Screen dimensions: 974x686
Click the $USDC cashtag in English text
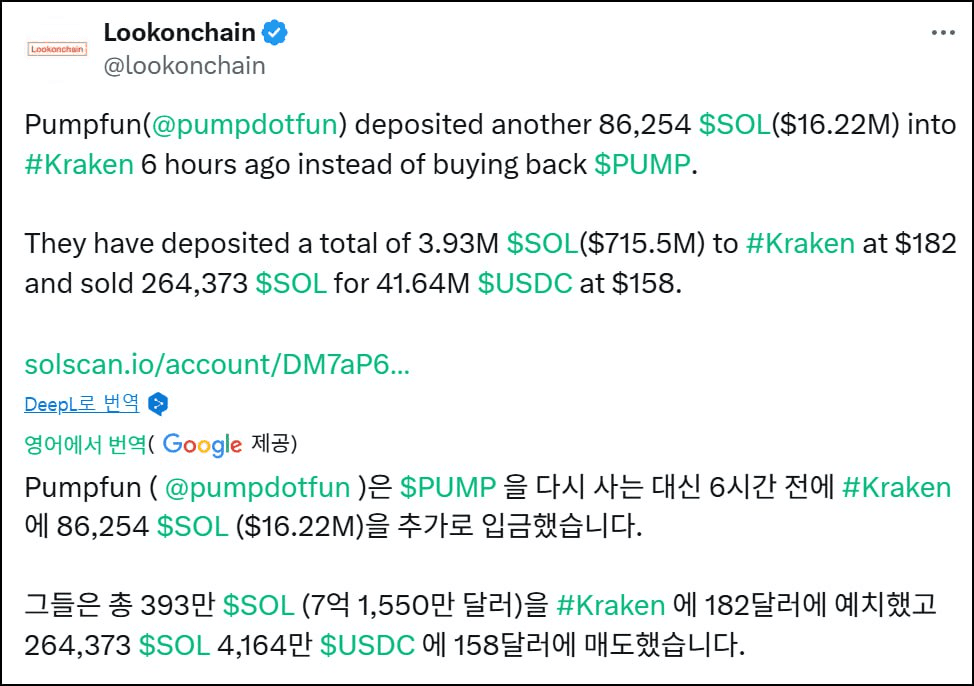point(525,283)
